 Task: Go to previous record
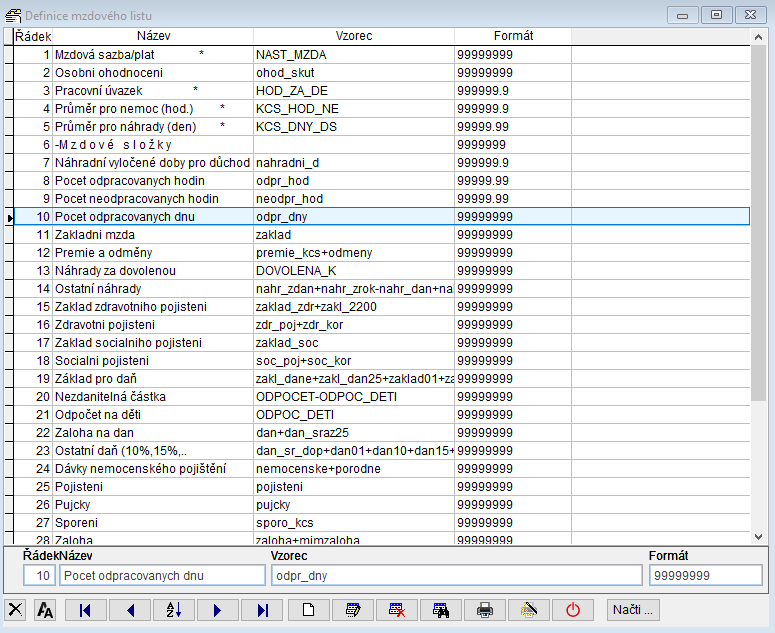130,610
